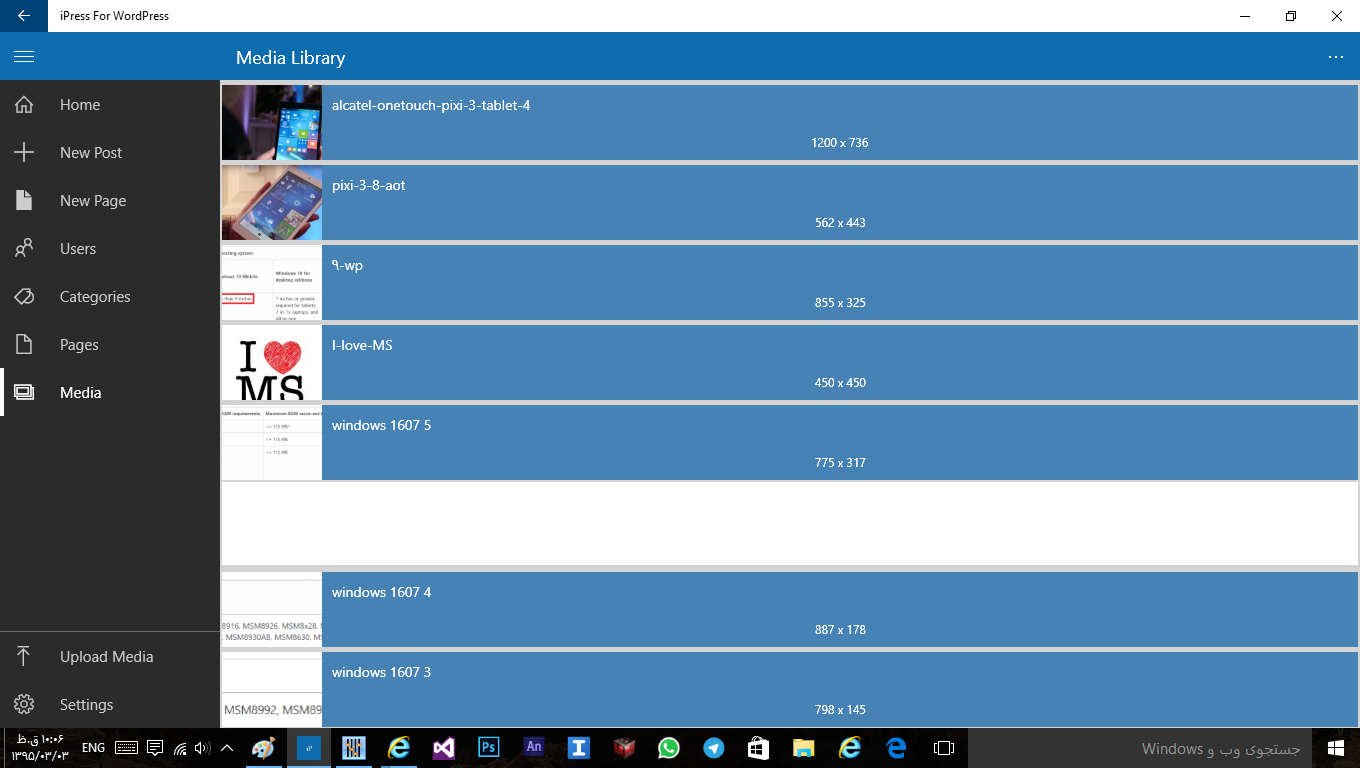Open the windows 1607 5 thumbnail
The image size is (1360, 768).
(272, 442)
